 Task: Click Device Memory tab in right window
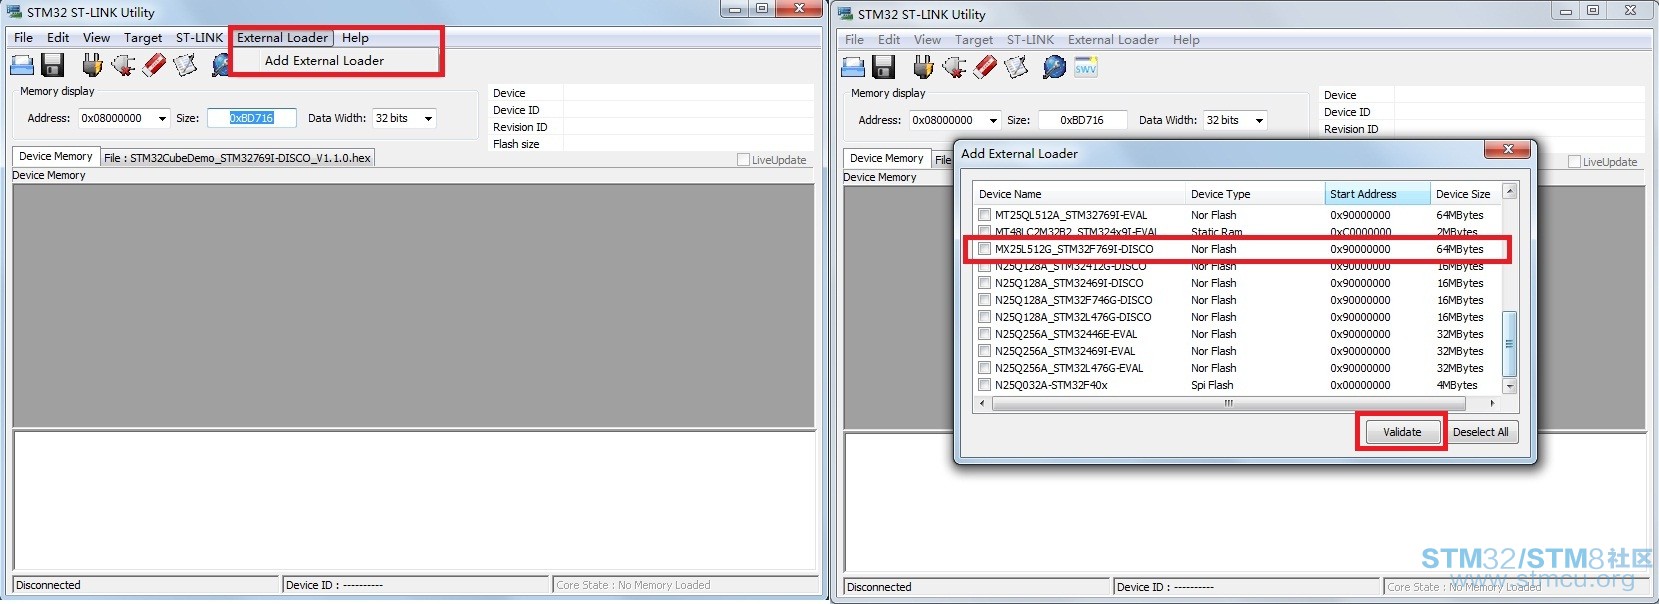point(886,159)
